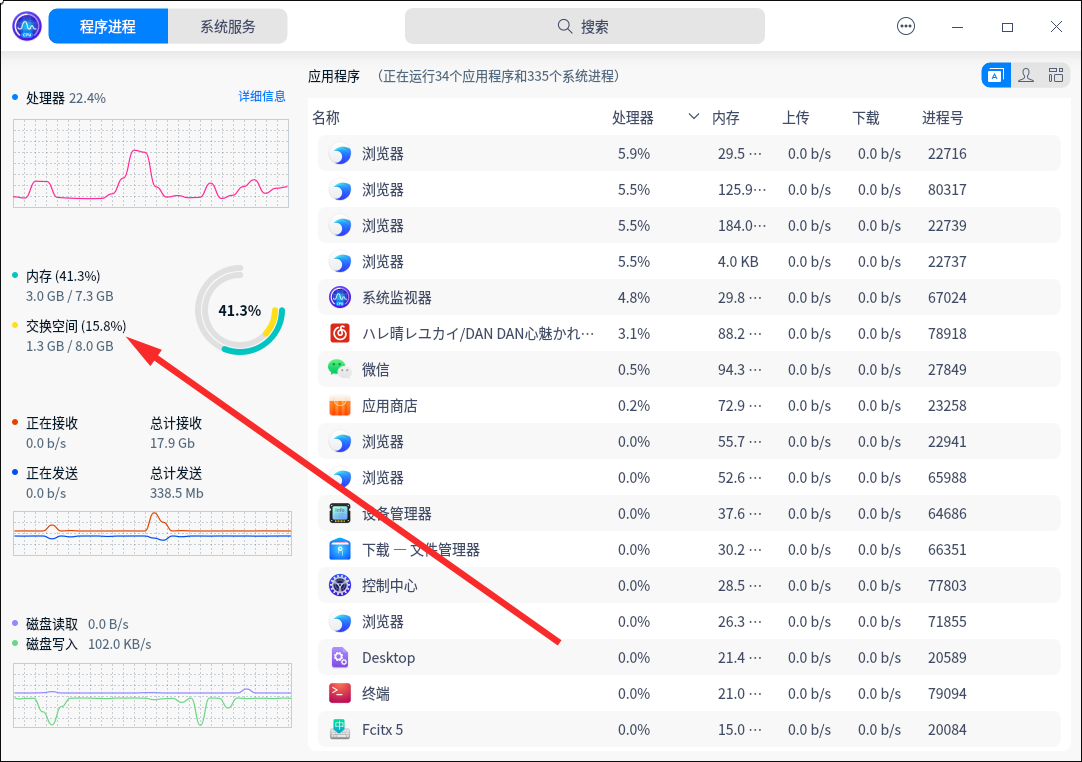
Task: Click the 终端 terminal icon
Action: coord(340,694)
